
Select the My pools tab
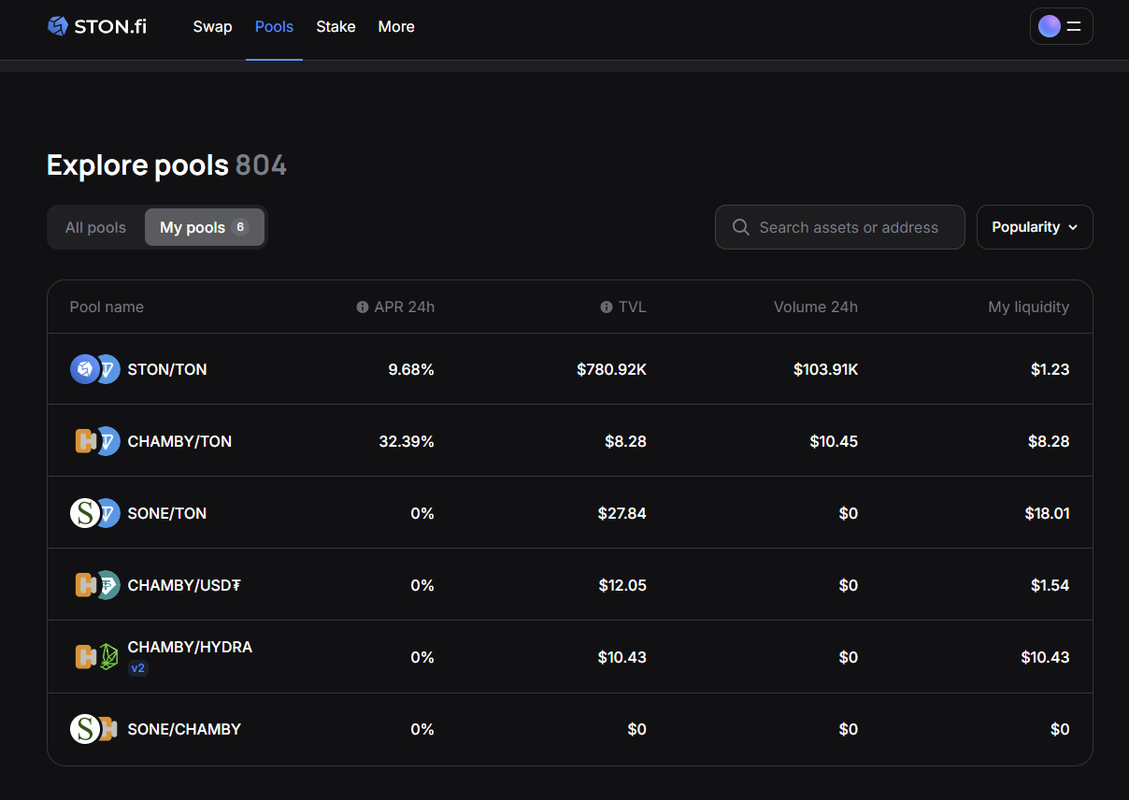click(x=204, y=228)
